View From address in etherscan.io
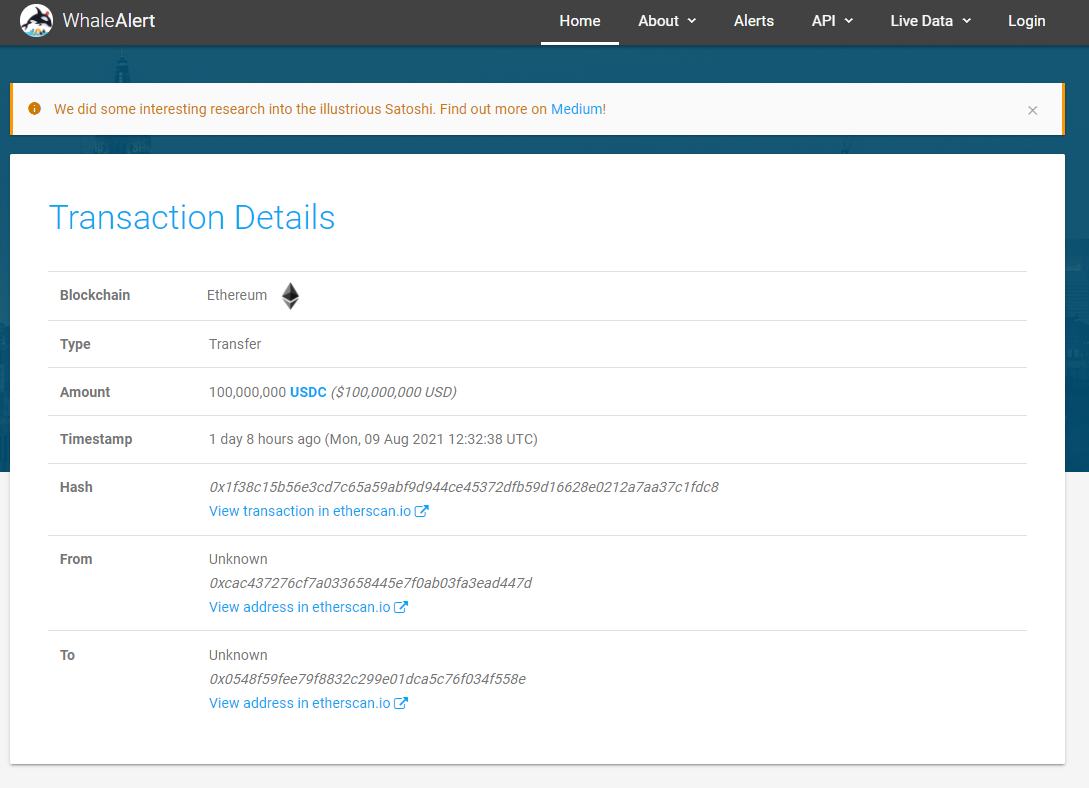Image resolution: width=1089 pixels, height=788 pixels. 299,607
